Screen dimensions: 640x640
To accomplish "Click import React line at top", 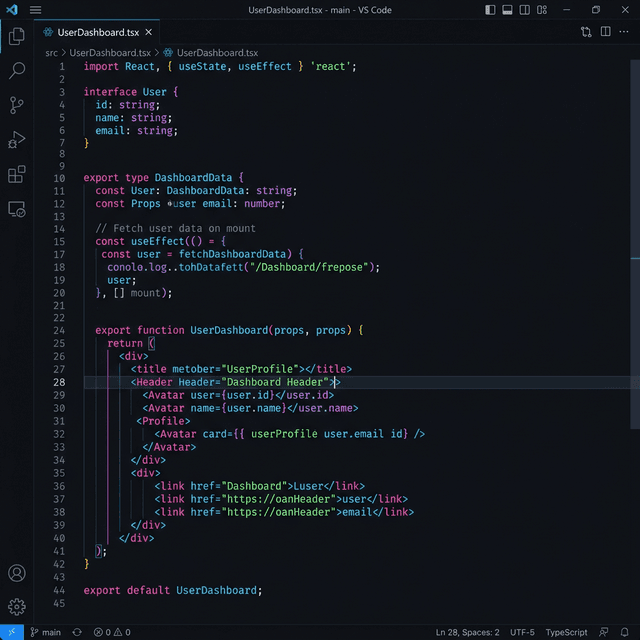I will point(220,67).
